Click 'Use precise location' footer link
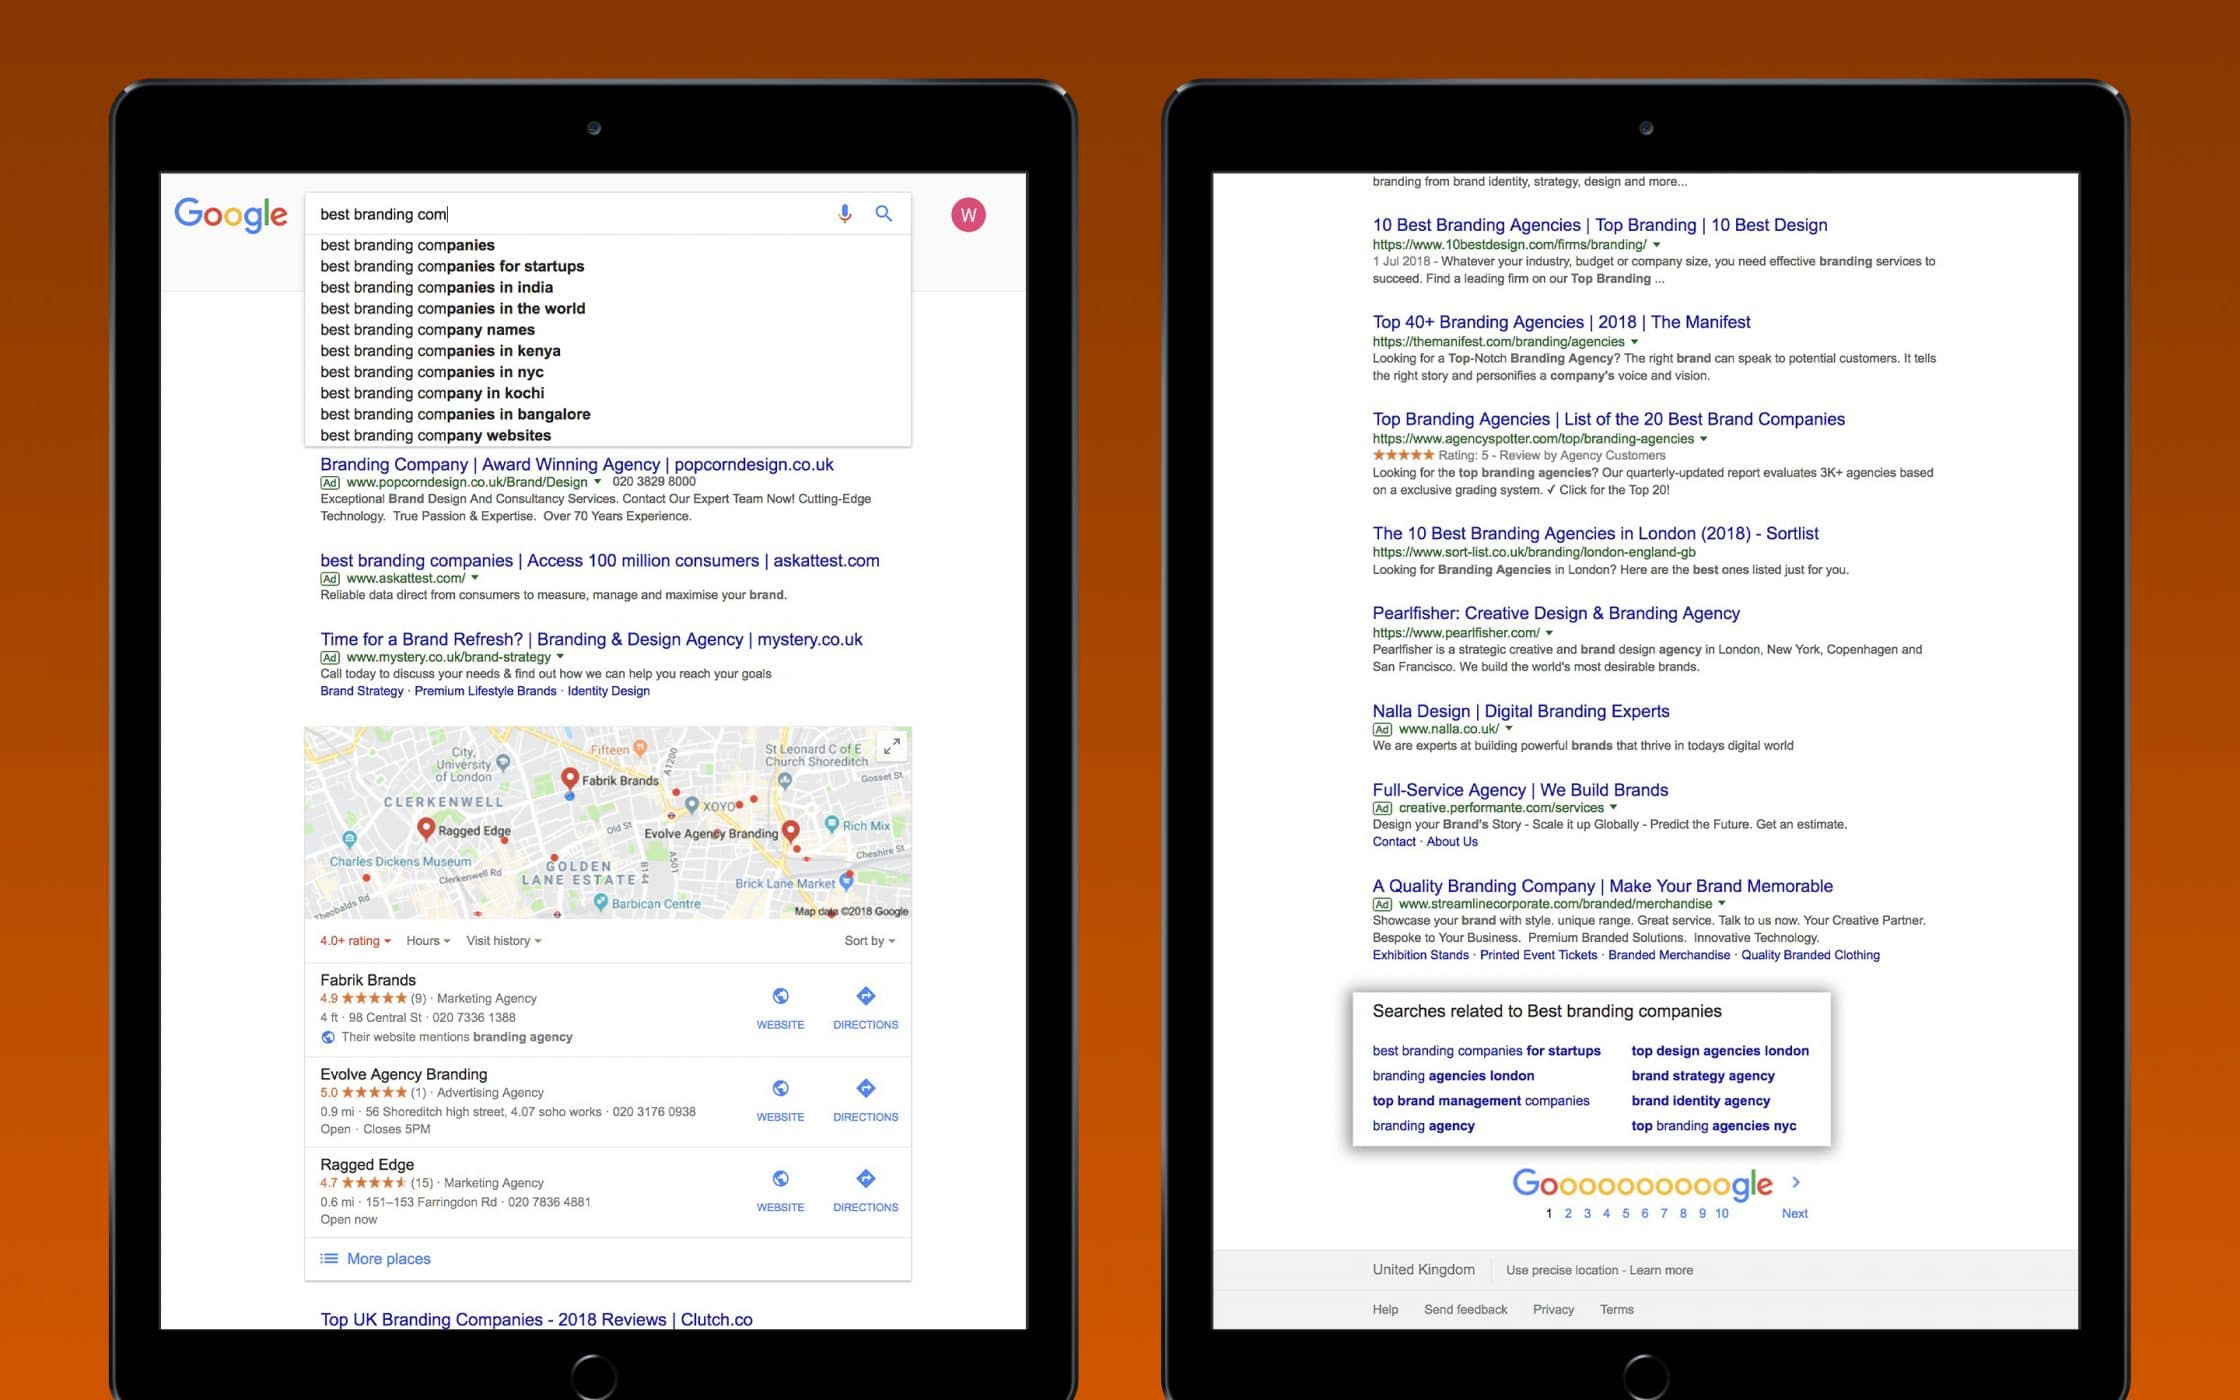Screen dimensions: 2240x1400 coord(1562,1271)
